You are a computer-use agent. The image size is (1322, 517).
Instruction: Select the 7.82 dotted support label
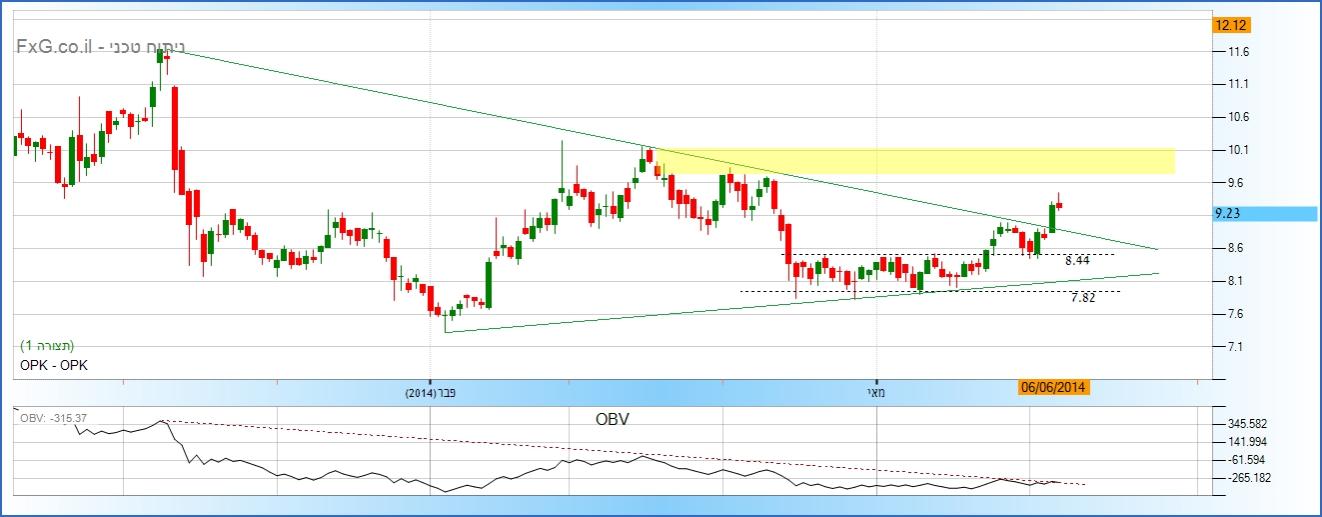tap(1082, 297)
